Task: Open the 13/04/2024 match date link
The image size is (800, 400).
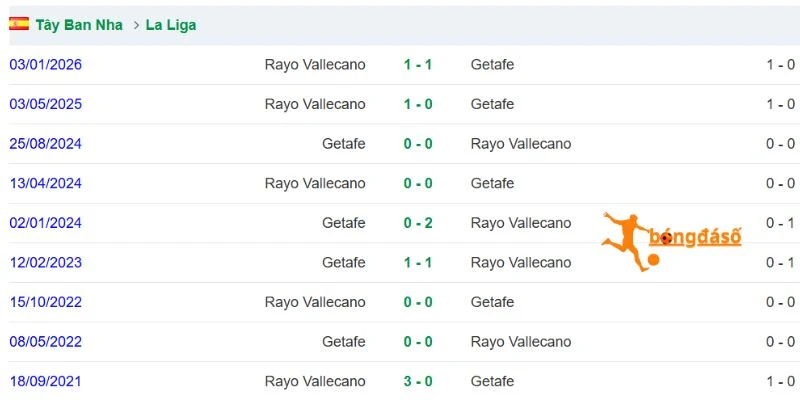Action: click(x=45, y=183)
